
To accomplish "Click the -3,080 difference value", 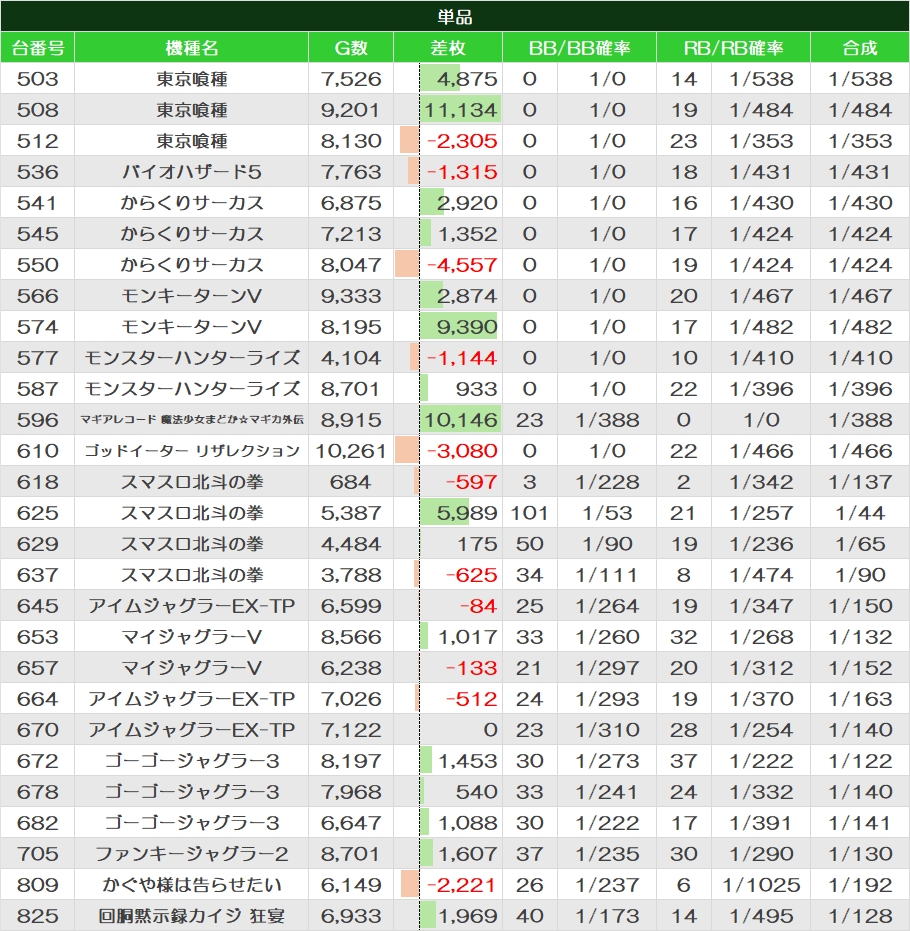I will pos(462,451).
